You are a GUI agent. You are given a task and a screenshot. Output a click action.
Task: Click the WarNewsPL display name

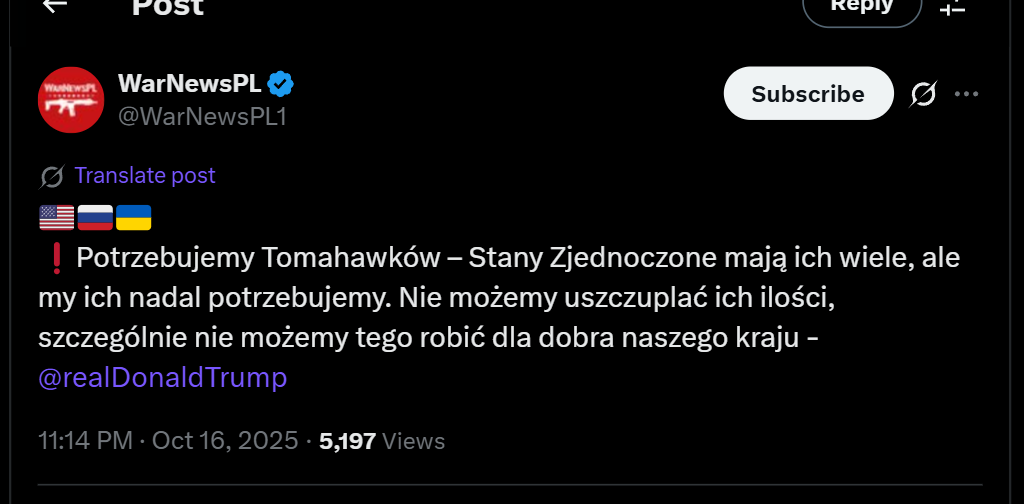tap(189, 83)
